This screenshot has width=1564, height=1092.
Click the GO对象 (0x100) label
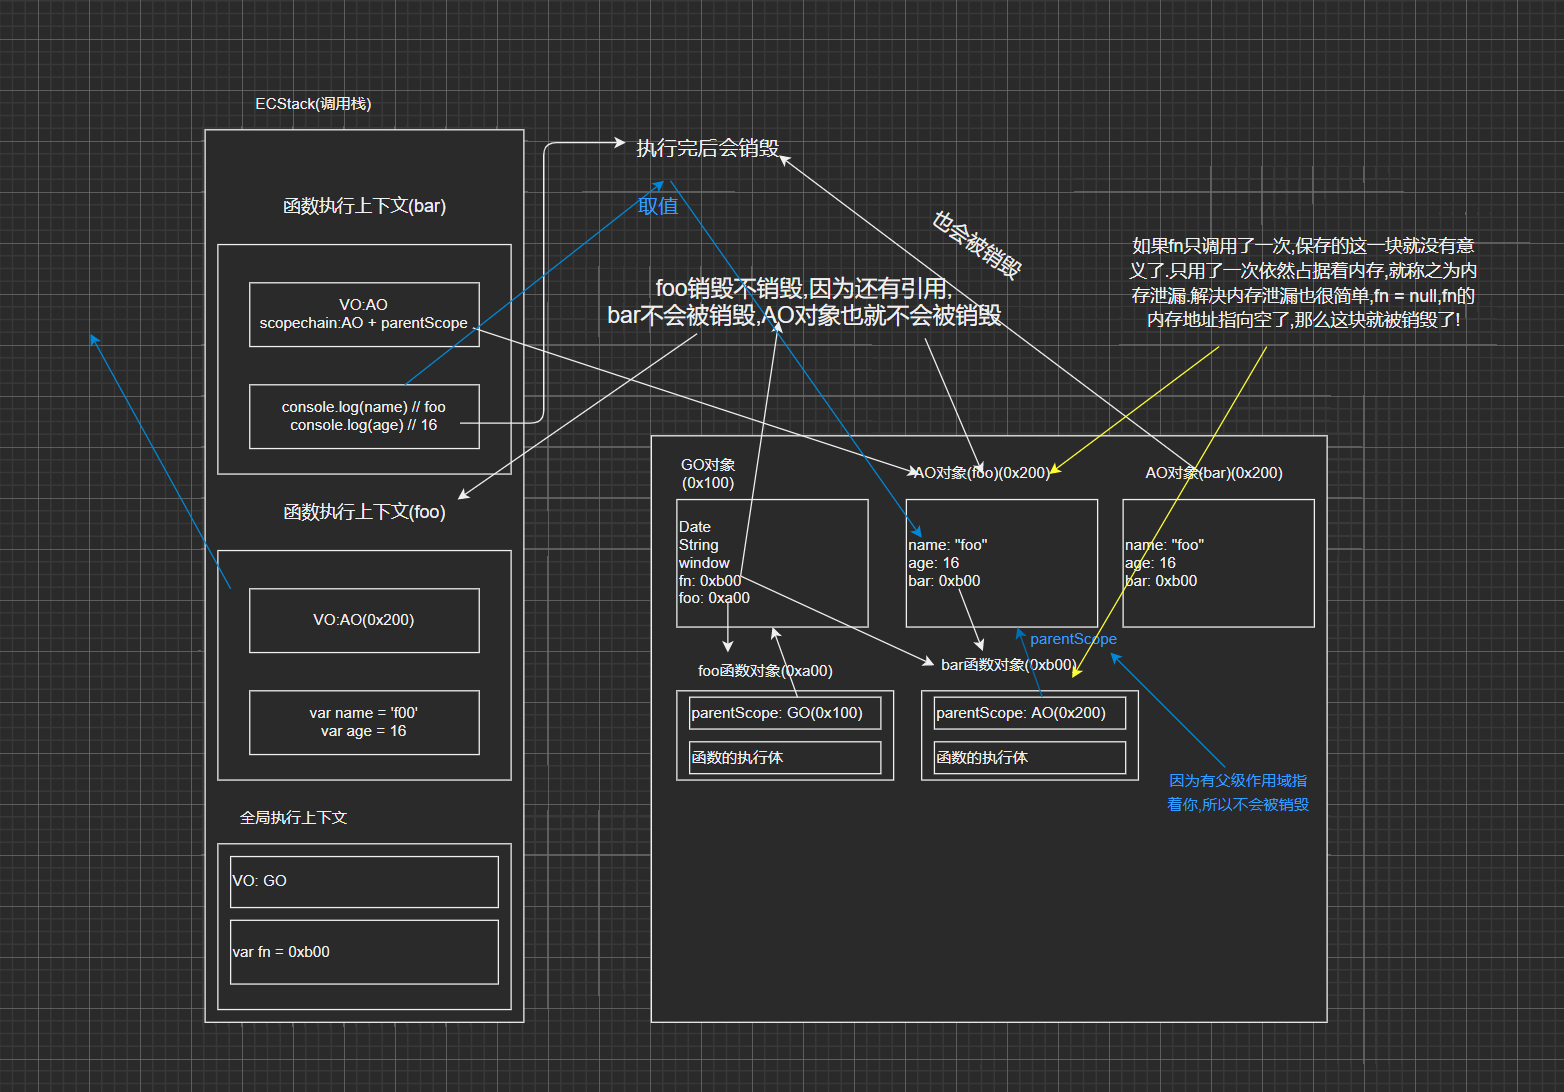708,474
